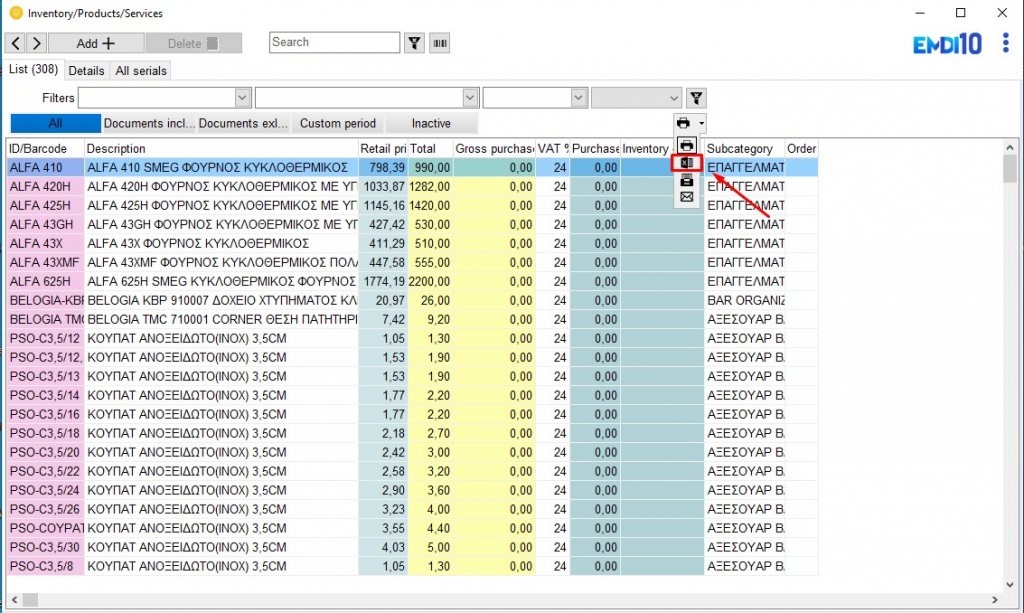This screenshot has height=613, width=1024.
Task: Sort by Order column header
Action: (801, 149)
